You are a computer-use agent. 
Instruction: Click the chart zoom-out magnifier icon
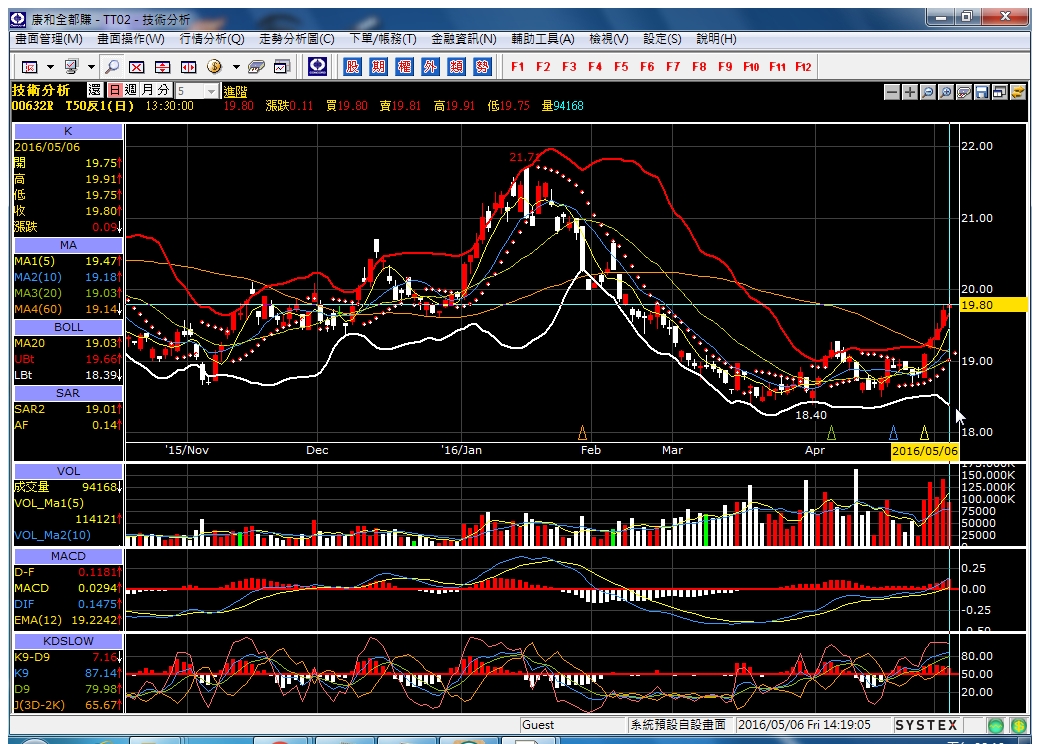[x=928, y=92]
